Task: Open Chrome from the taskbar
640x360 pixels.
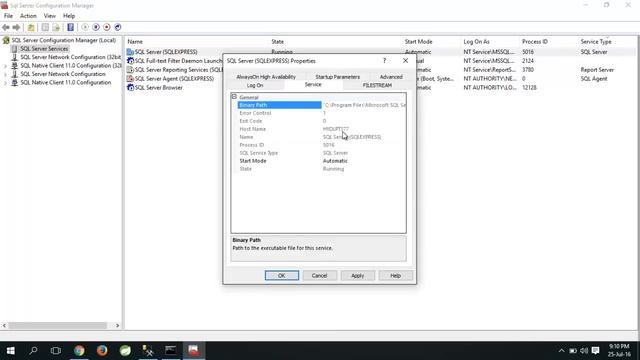Action: [x=79, y=351]
